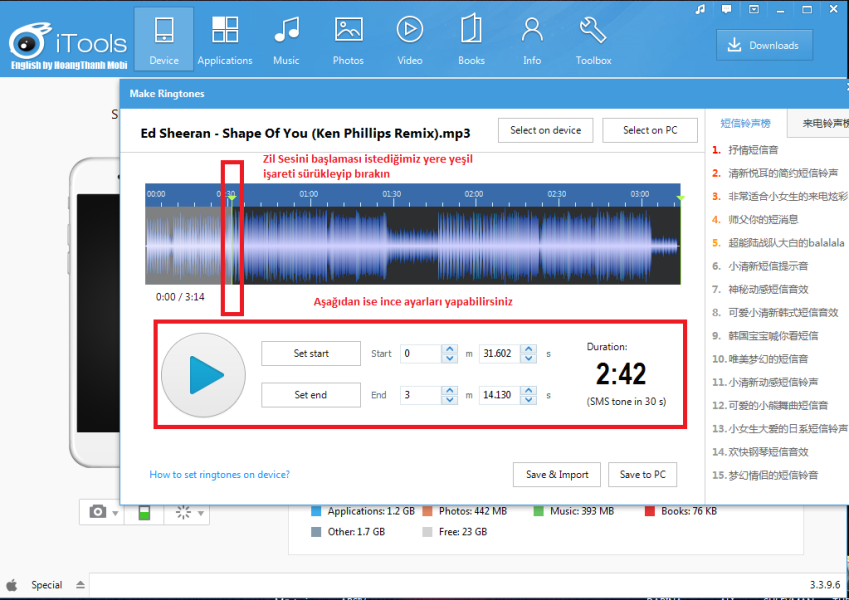Viewport: 849px width, 600px height.
Task: Play the ringtone preview
Action: [203, 374]
